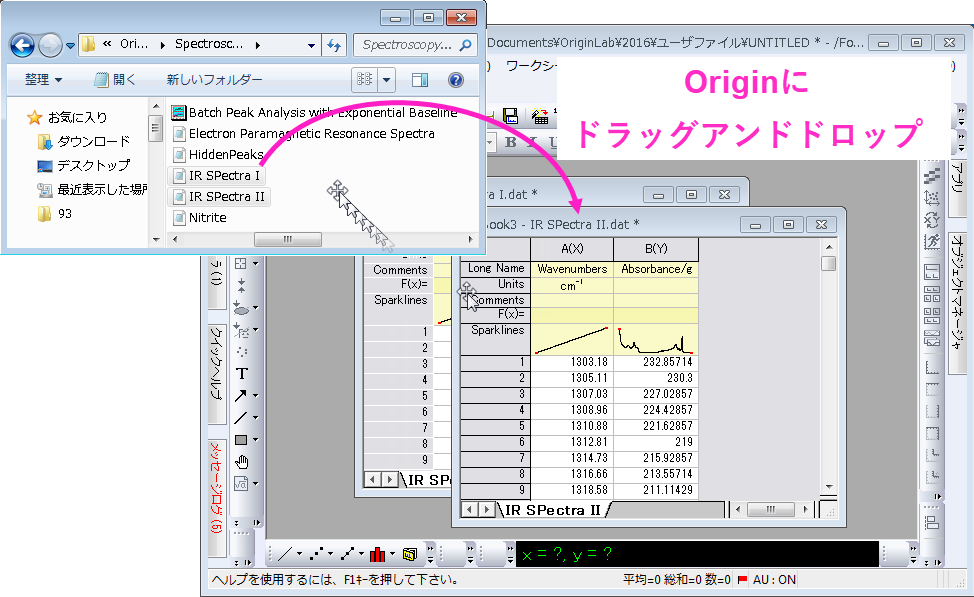The height and width of the screenshot is (597, 974).
Task: Select the IR SPectra I file
Action: pyautogui.click(x=217, y=176)
